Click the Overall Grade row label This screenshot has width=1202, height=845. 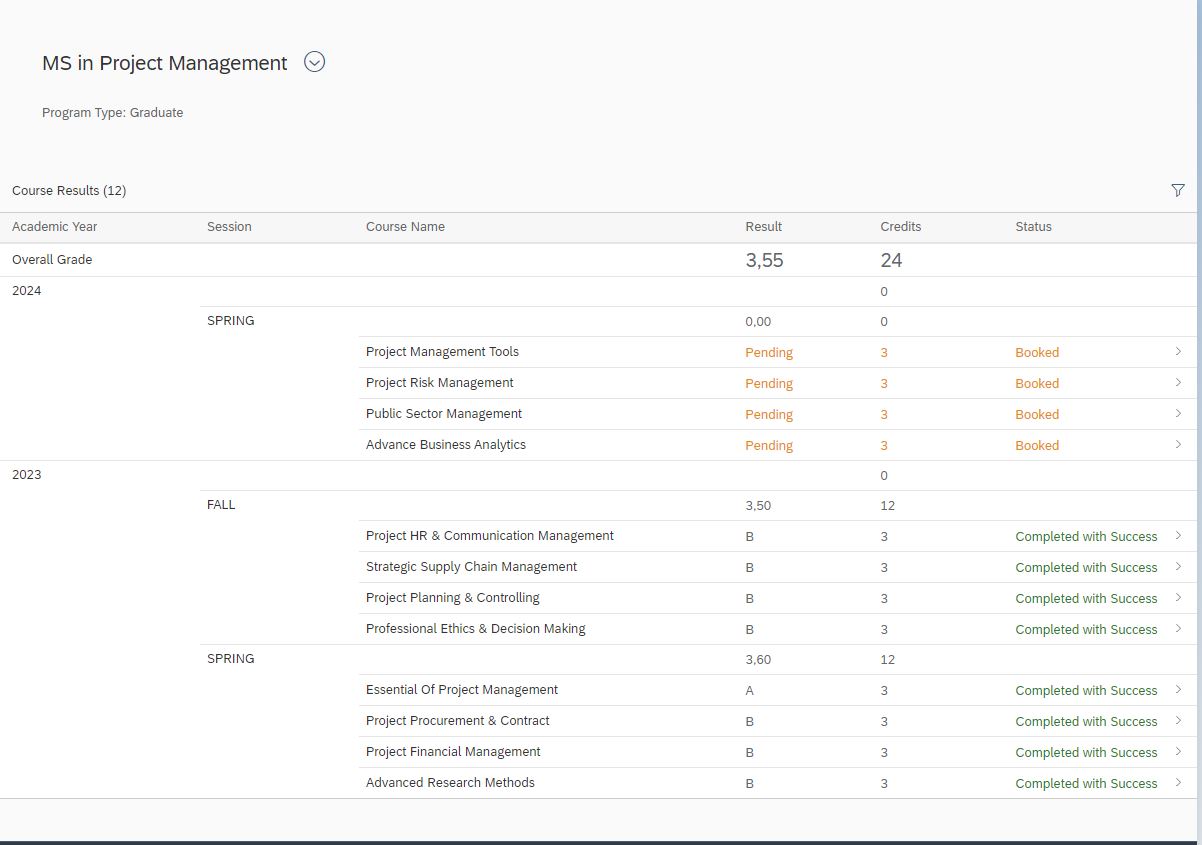click(52, 260)
